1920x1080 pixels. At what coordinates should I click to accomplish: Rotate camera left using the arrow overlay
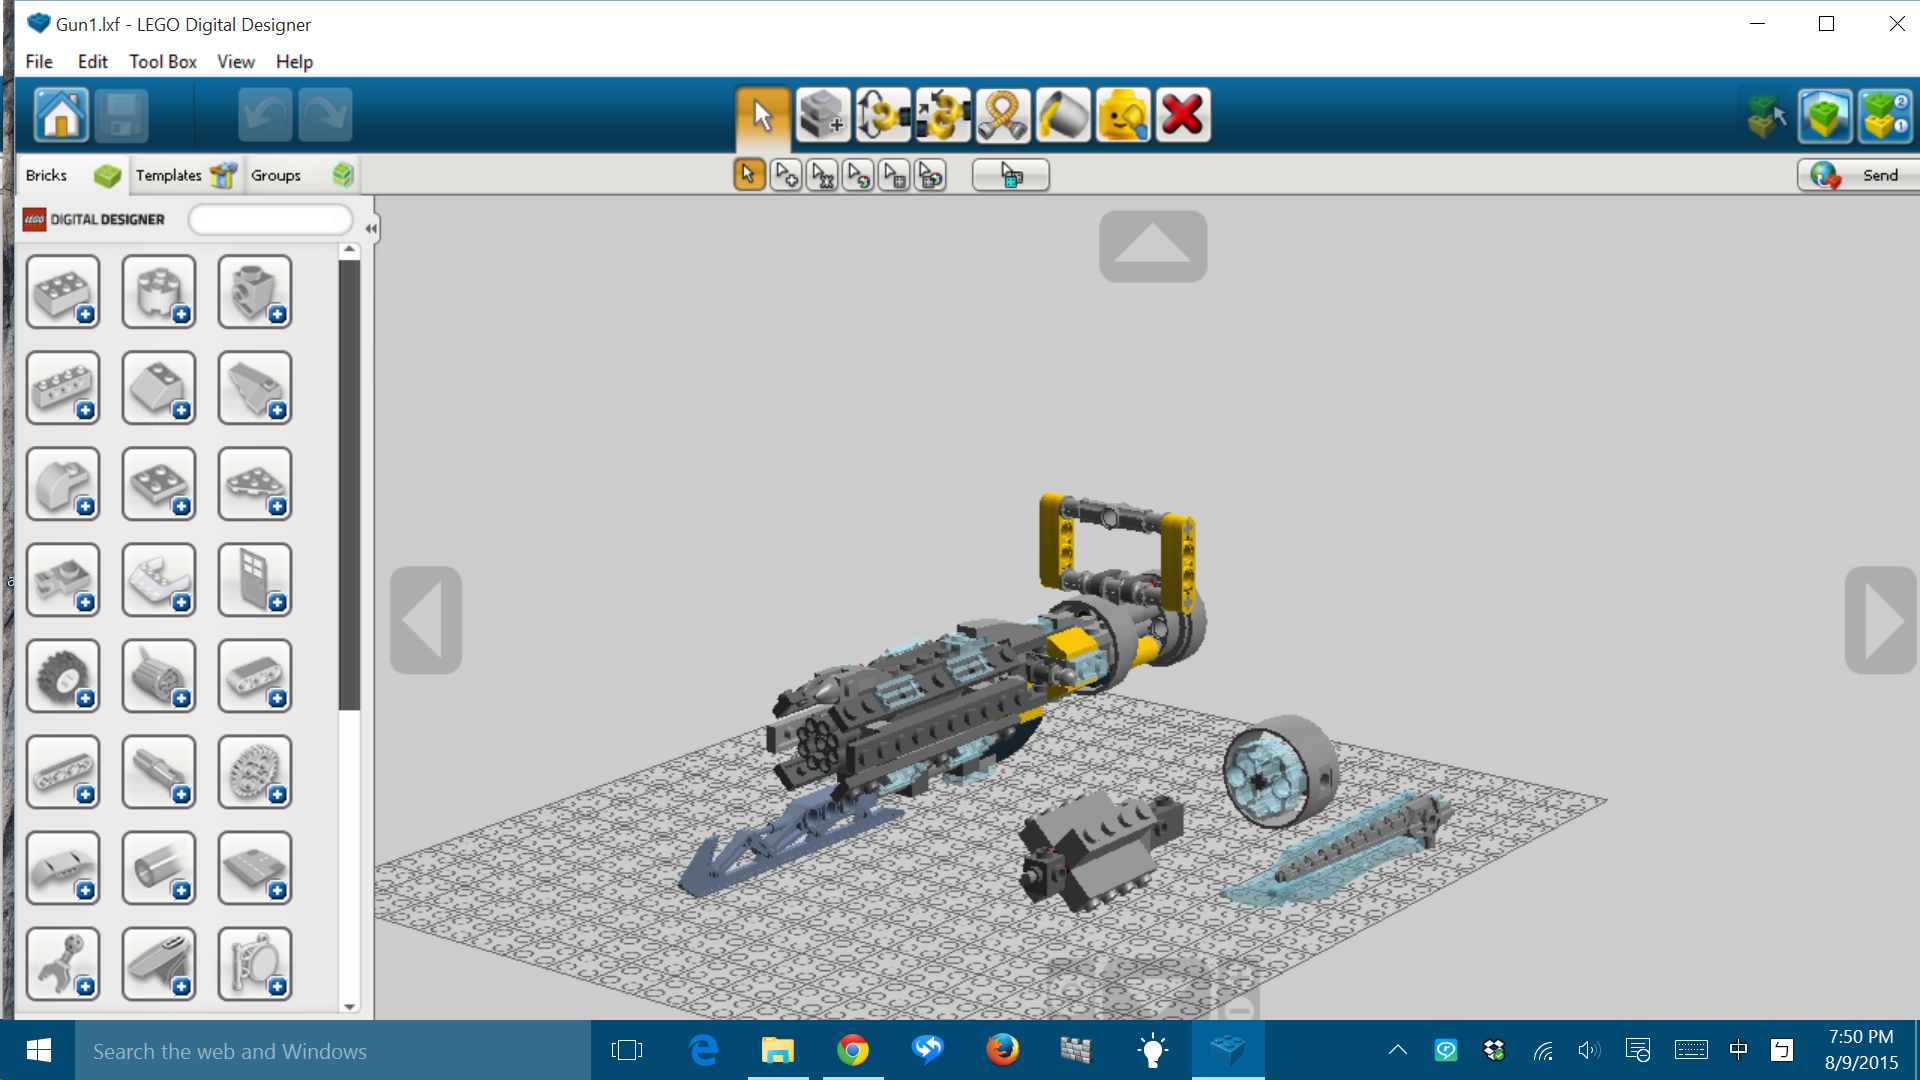pos(425,620)
